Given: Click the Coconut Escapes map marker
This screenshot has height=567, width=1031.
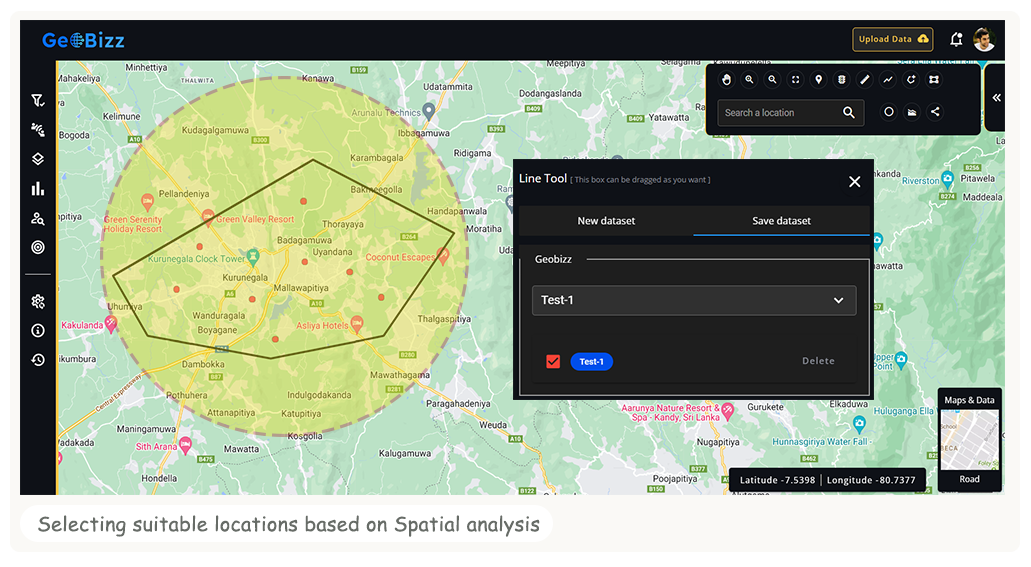Looking at the screenshot, I should [x=443, y=255].
